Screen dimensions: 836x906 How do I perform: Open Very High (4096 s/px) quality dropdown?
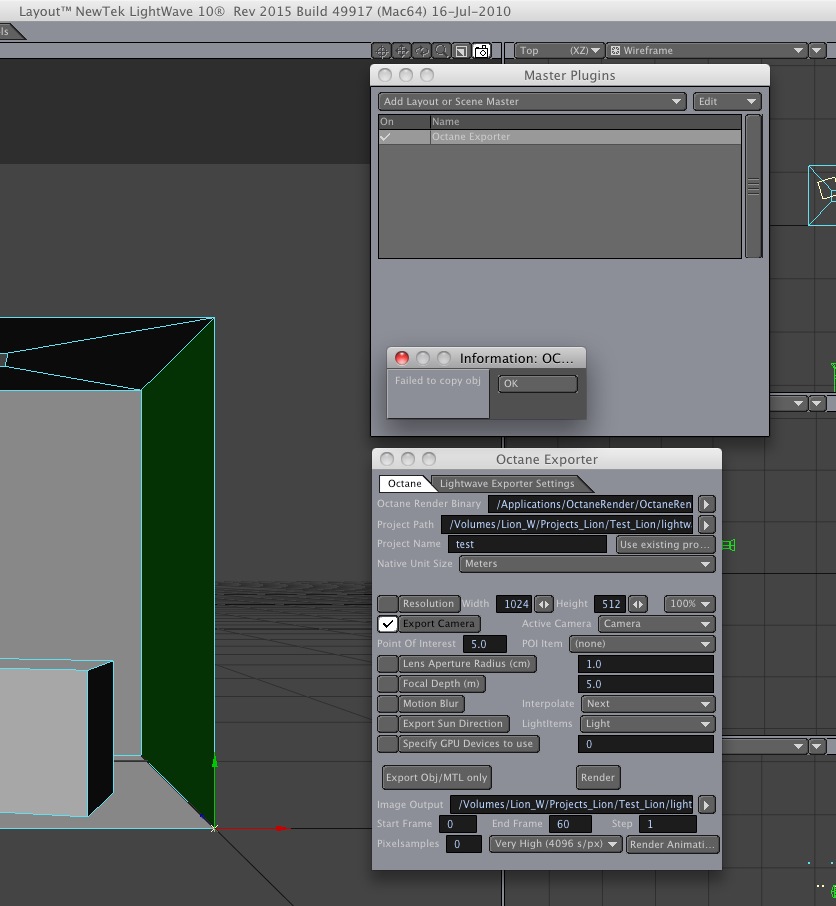point(556,844)
